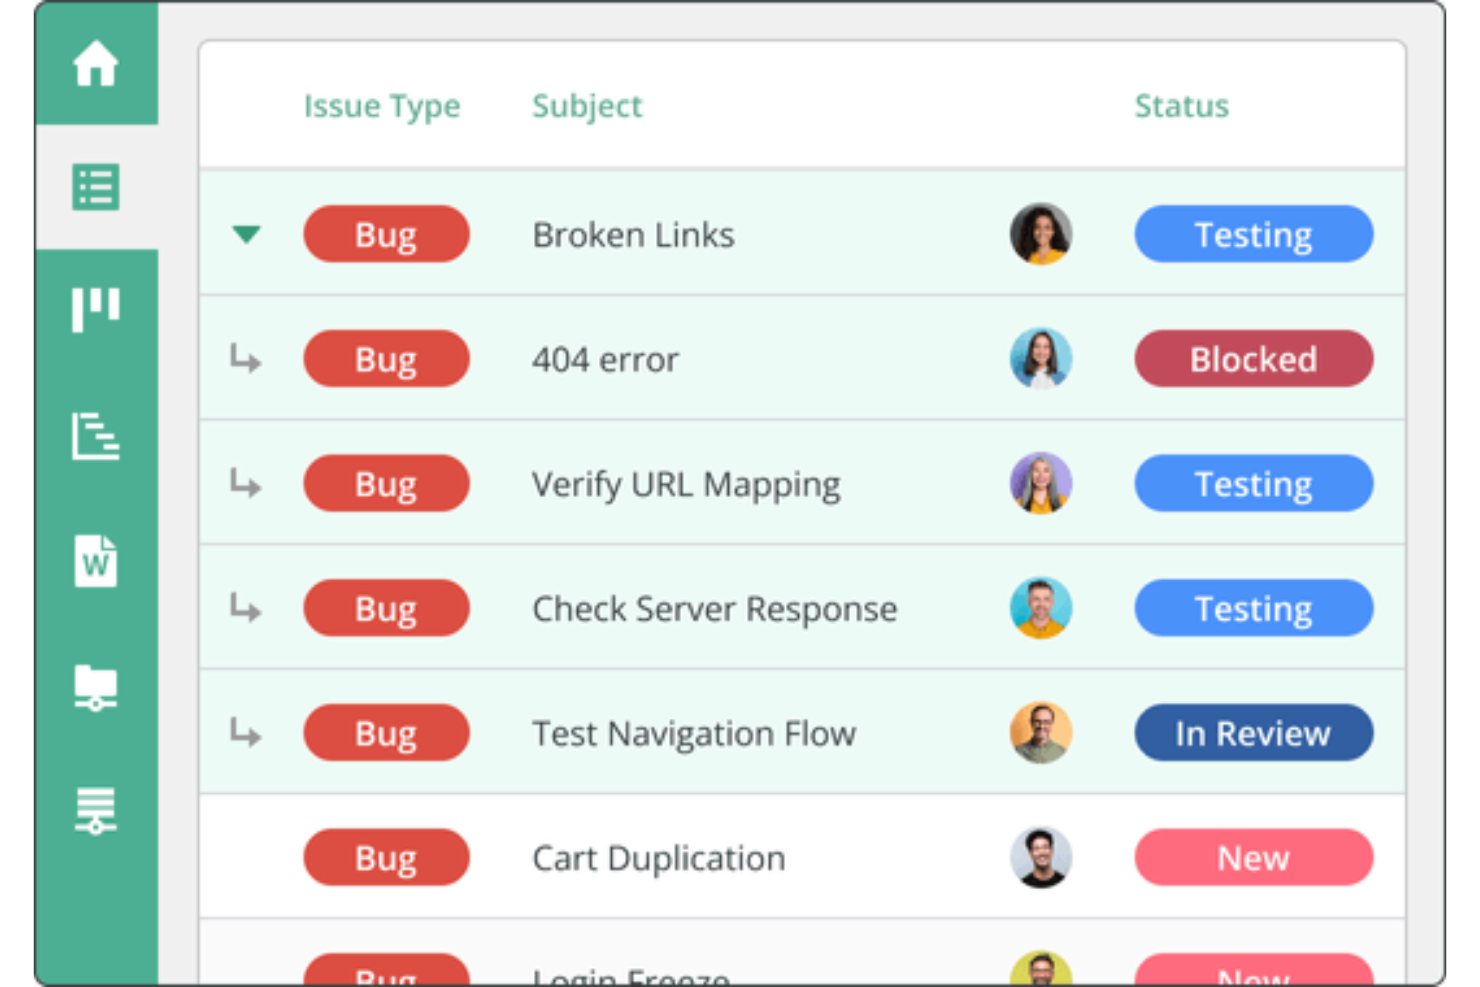Open Testing status of Broken Links
Viewport: 1480px width, 987px height.
tap(1254, 234)
